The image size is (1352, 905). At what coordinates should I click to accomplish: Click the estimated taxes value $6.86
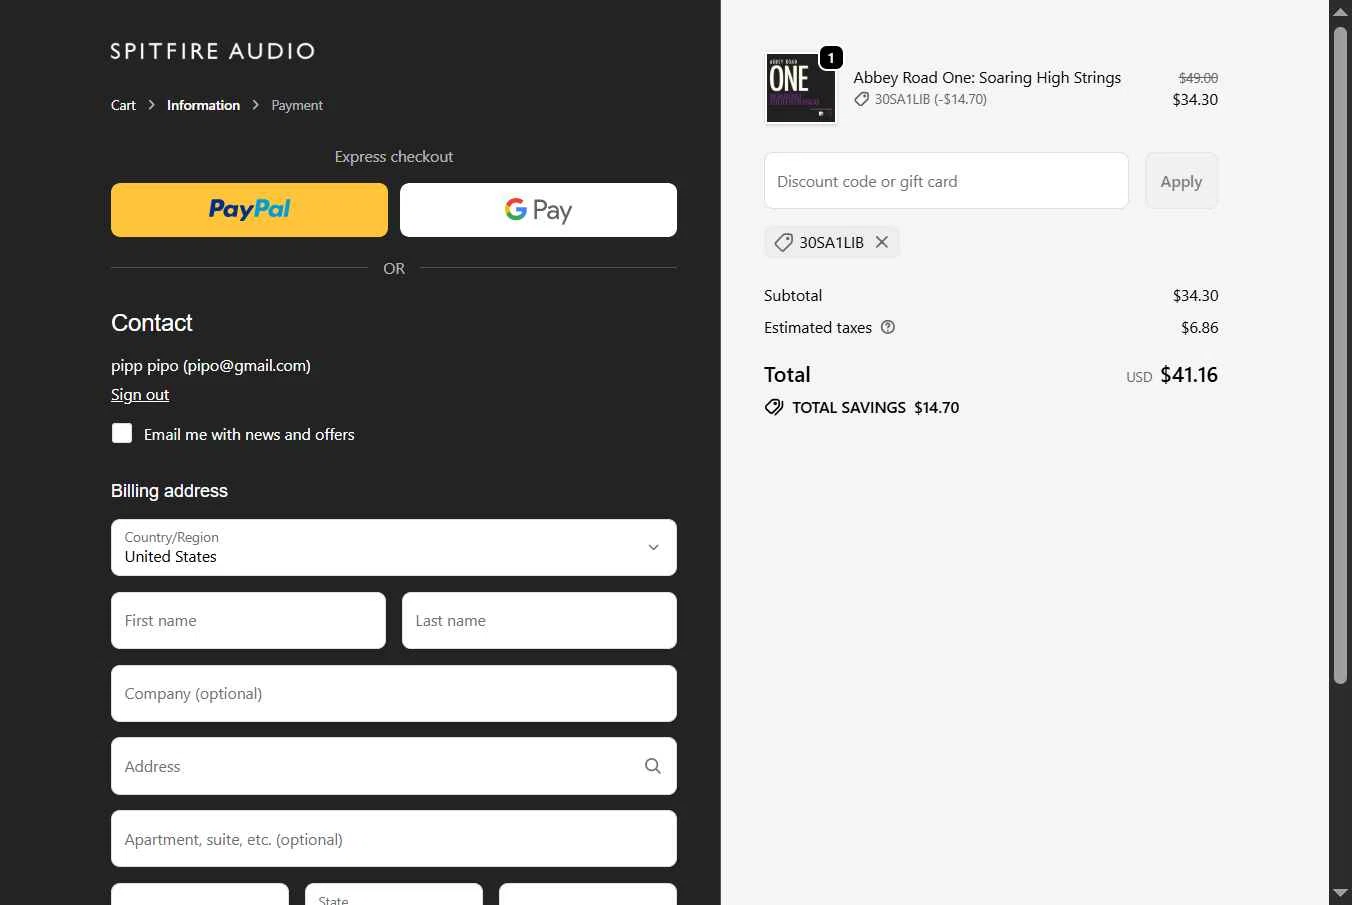[1199, 327]
